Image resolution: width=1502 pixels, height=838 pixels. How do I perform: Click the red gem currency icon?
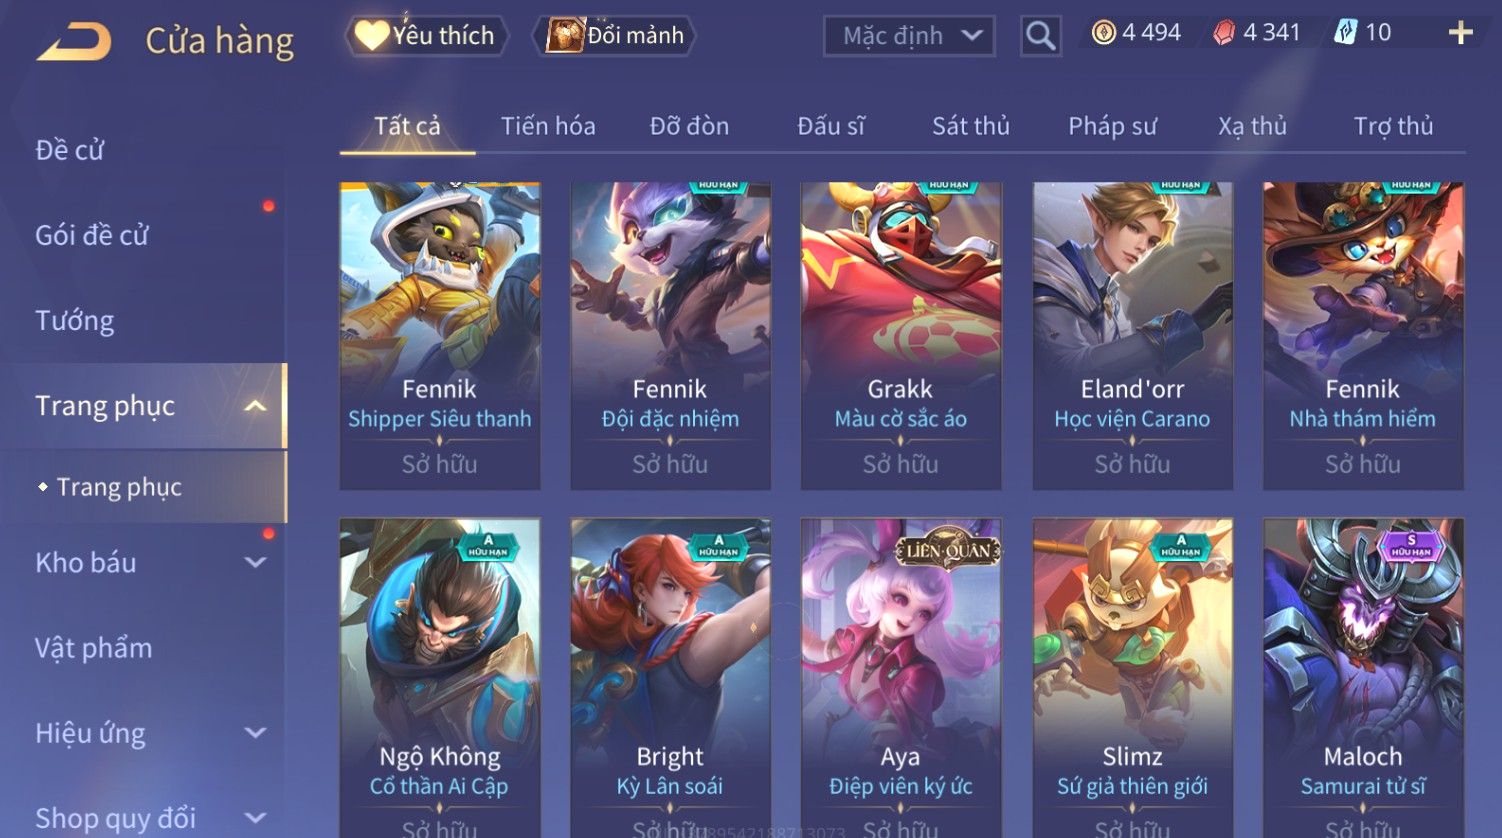coord(1224,33)
